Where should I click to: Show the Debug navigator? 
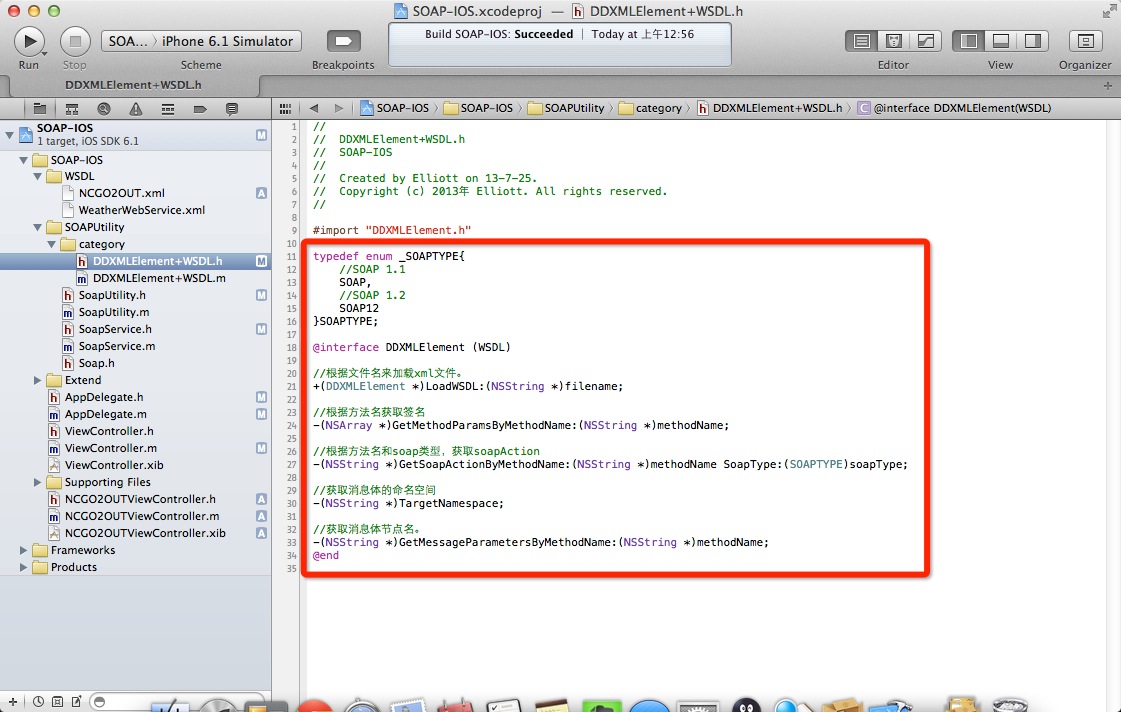tap(168, 109)
